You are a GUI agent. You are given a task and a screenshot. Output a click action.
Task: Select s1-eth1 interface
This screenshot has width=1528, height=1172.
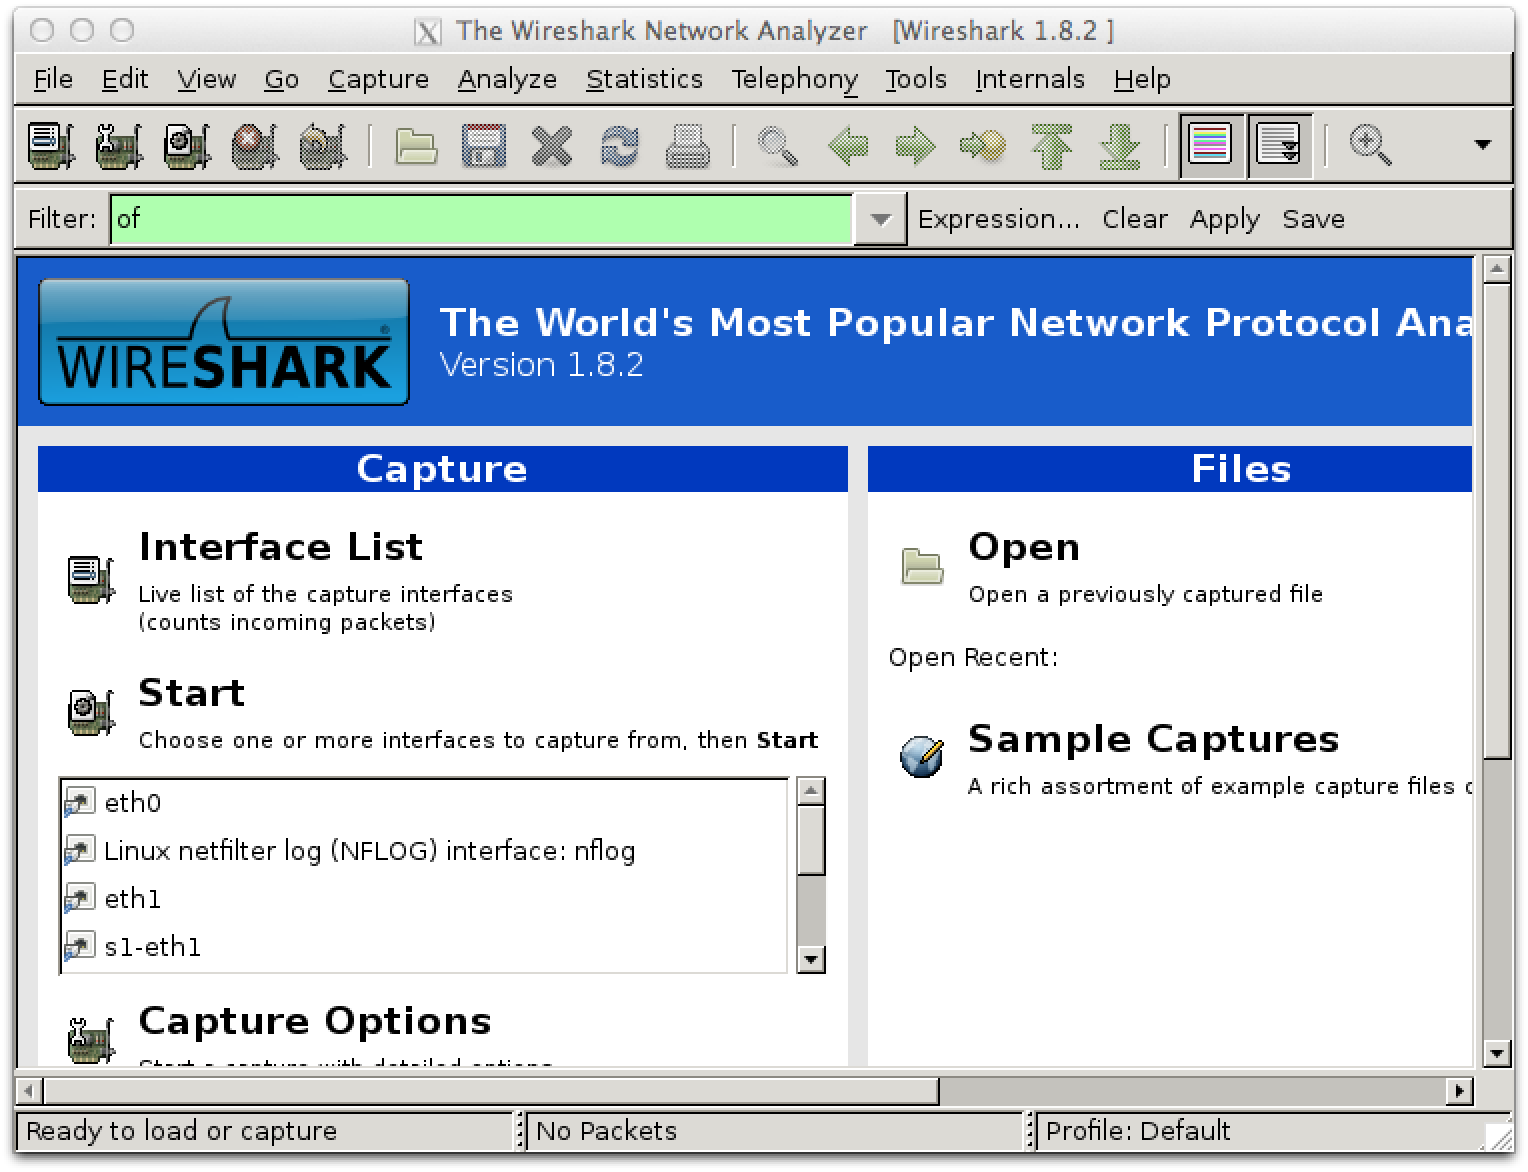tap(425, 947)
